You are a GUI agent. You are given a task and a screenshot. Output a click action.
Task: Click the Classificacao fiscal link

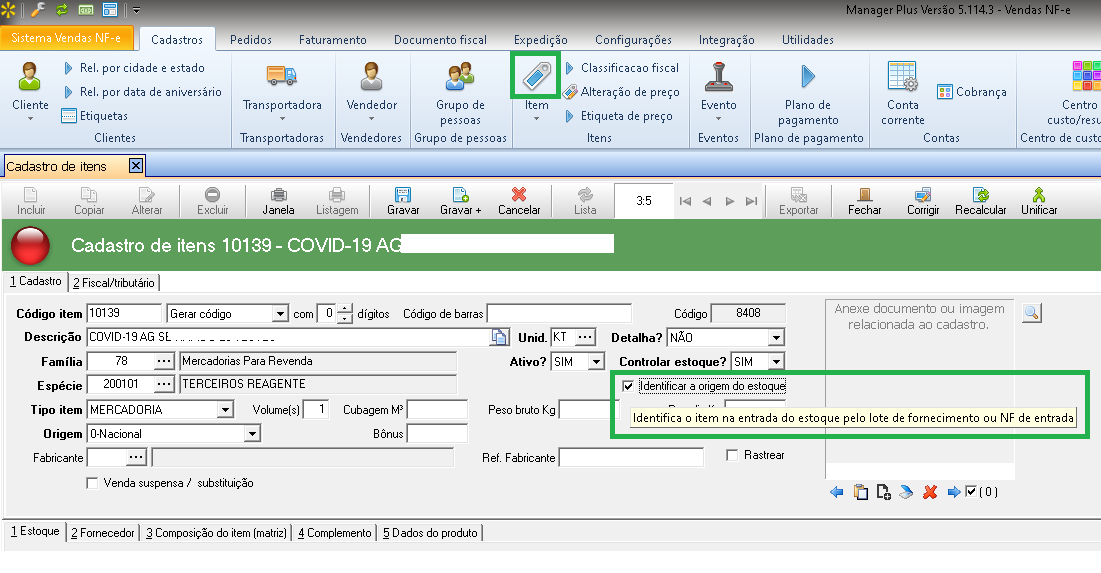629,68
